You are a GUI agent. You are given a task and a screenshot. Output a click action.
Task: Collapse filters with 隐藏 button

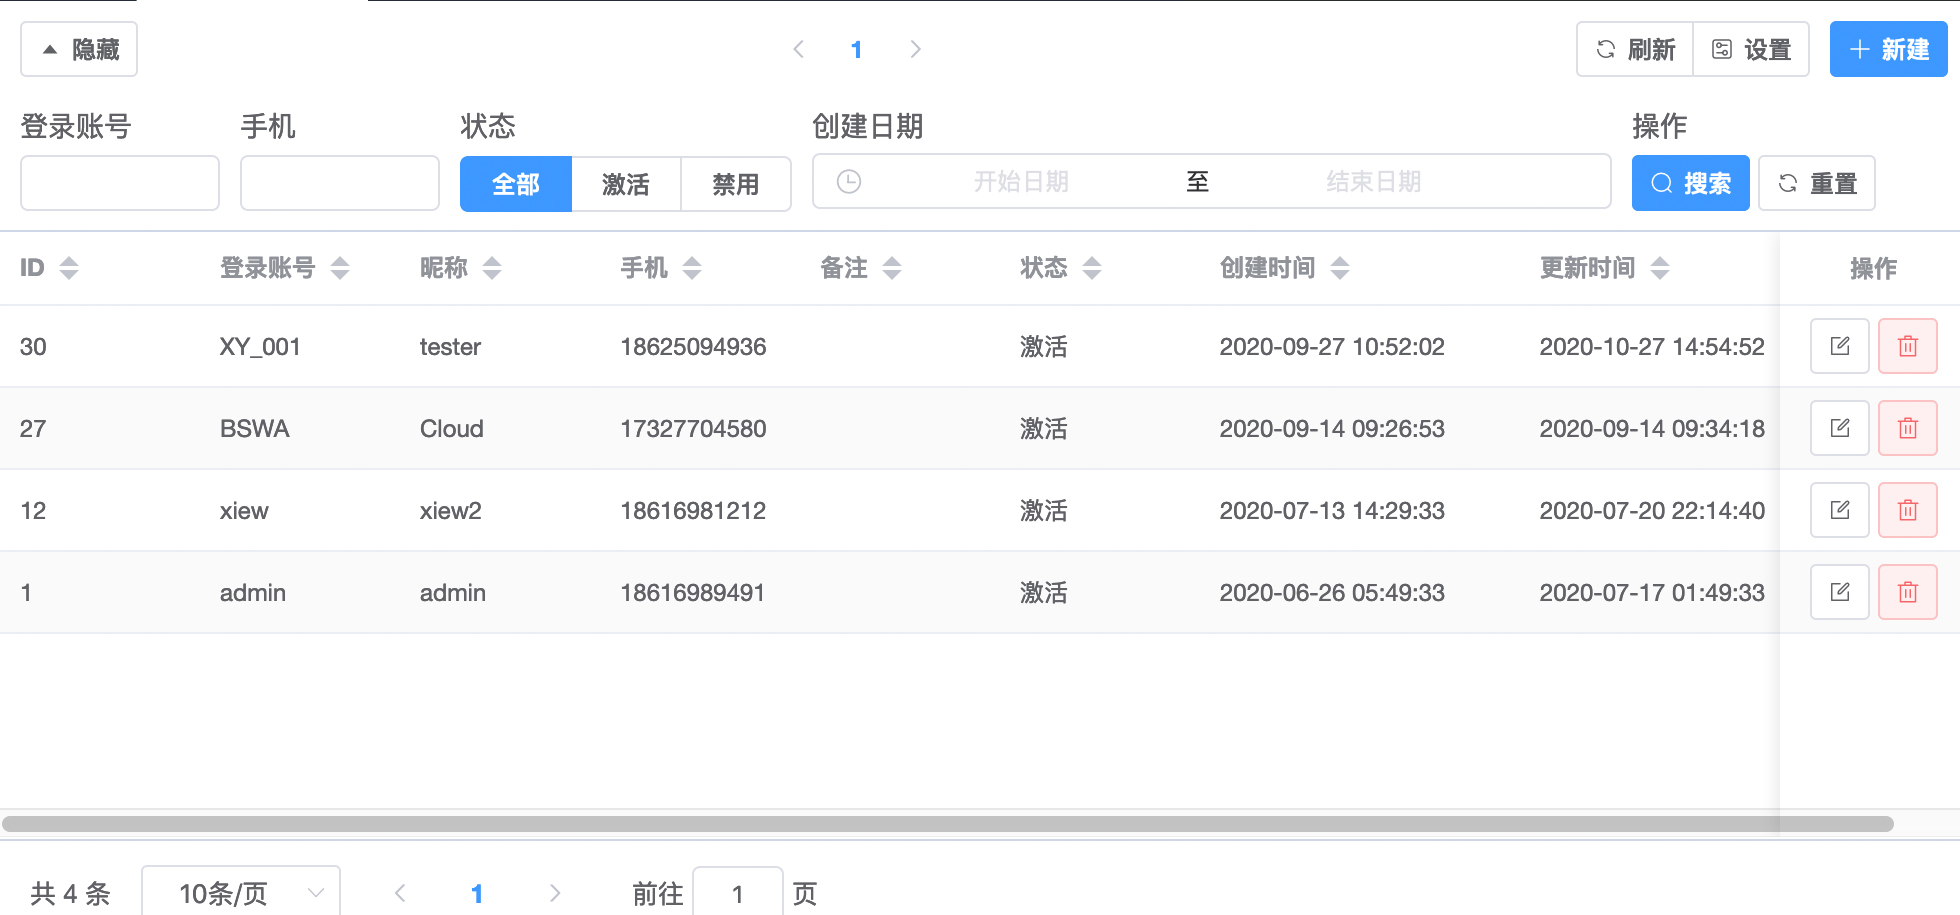point(79,49)
